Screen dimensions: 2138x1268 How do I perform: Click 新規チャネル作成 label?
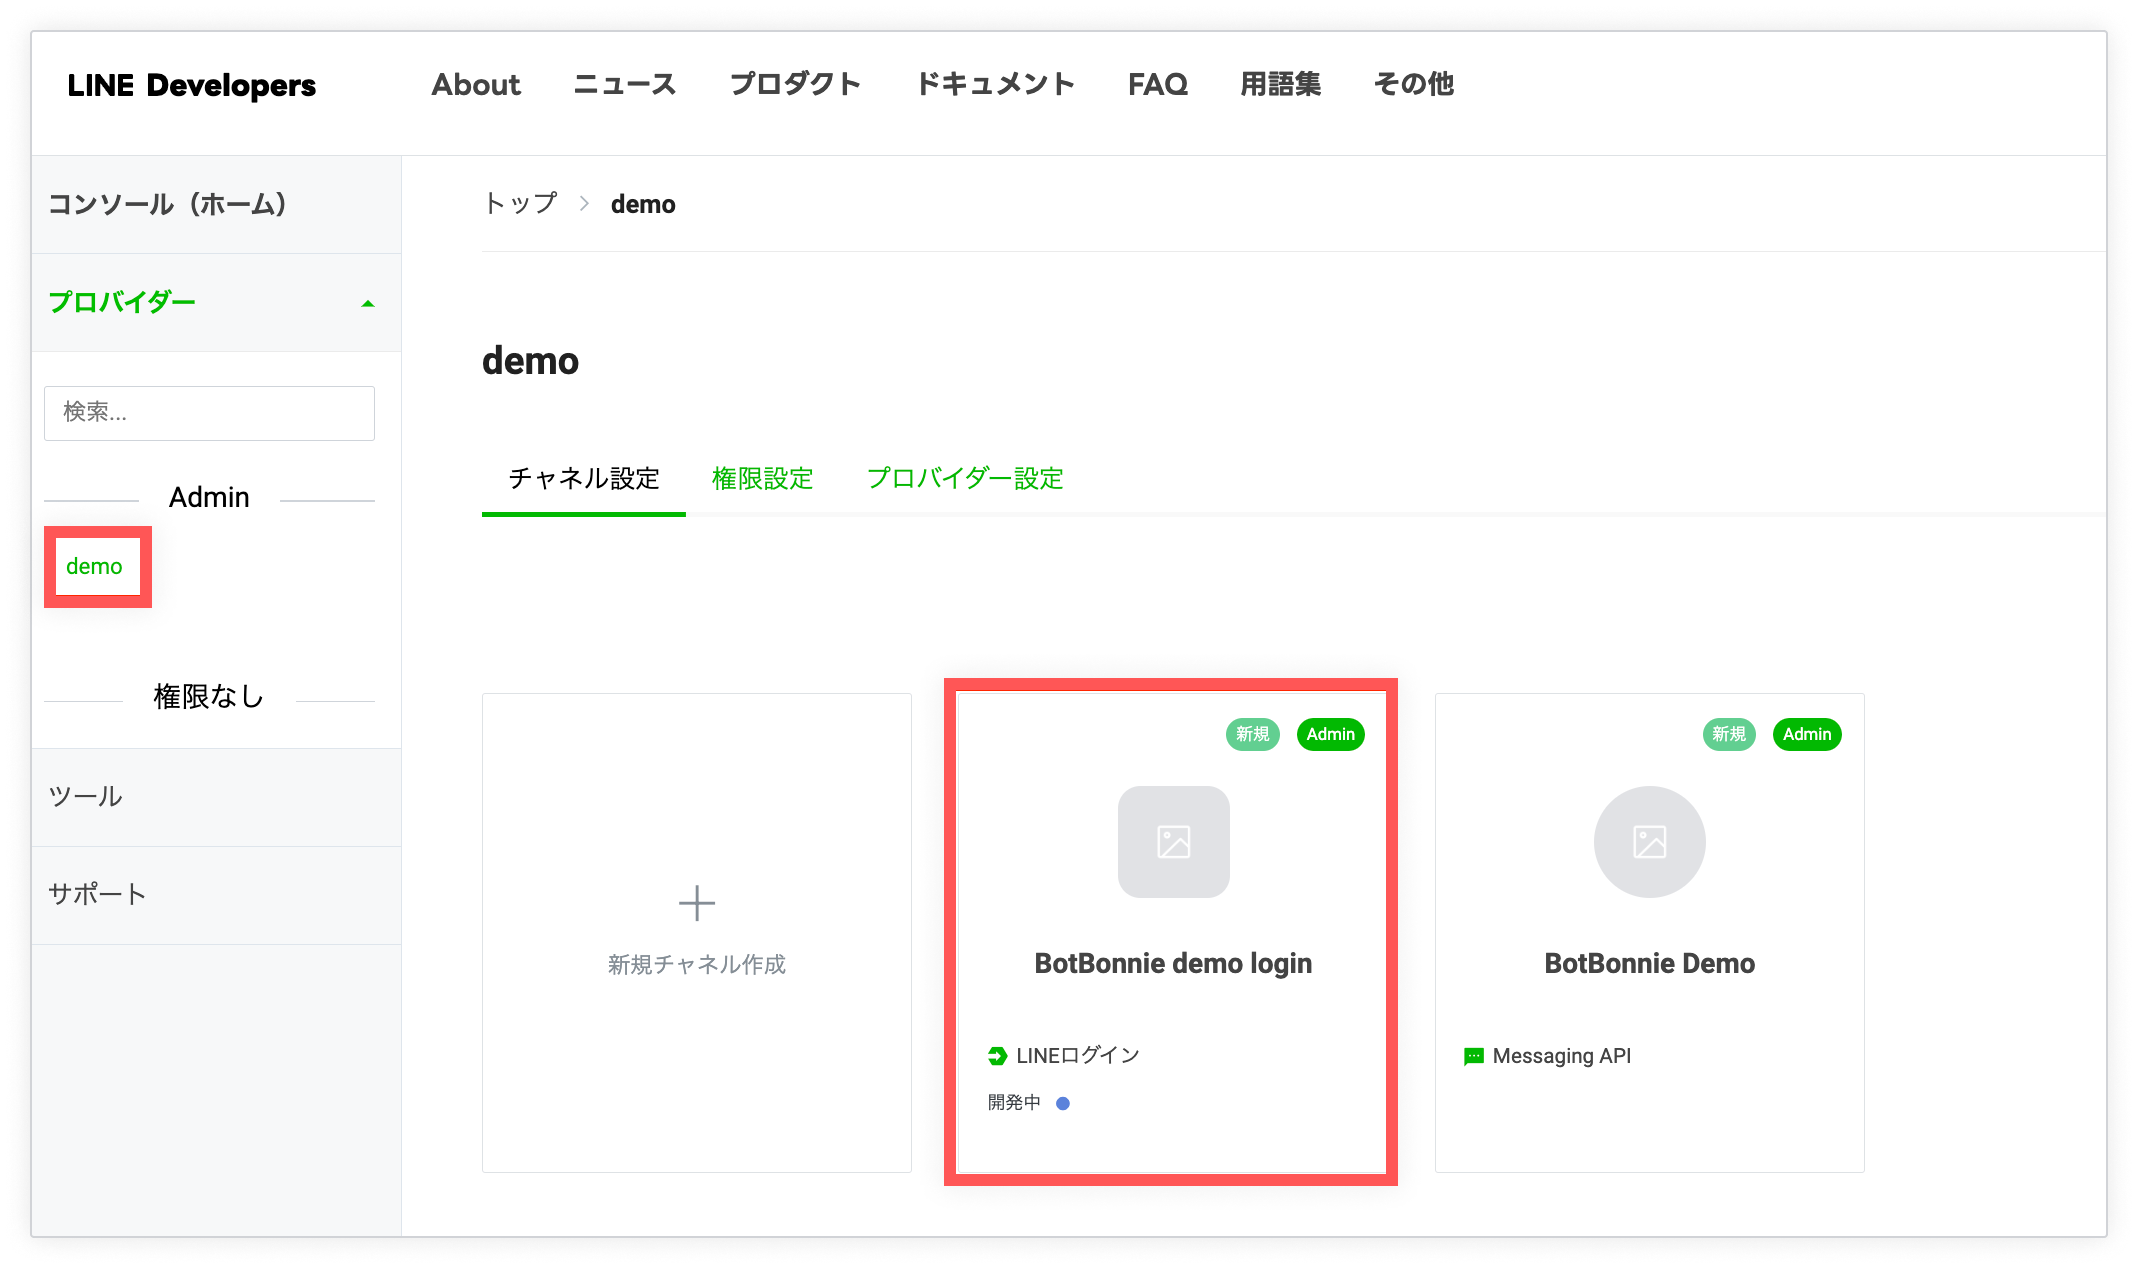697,964
